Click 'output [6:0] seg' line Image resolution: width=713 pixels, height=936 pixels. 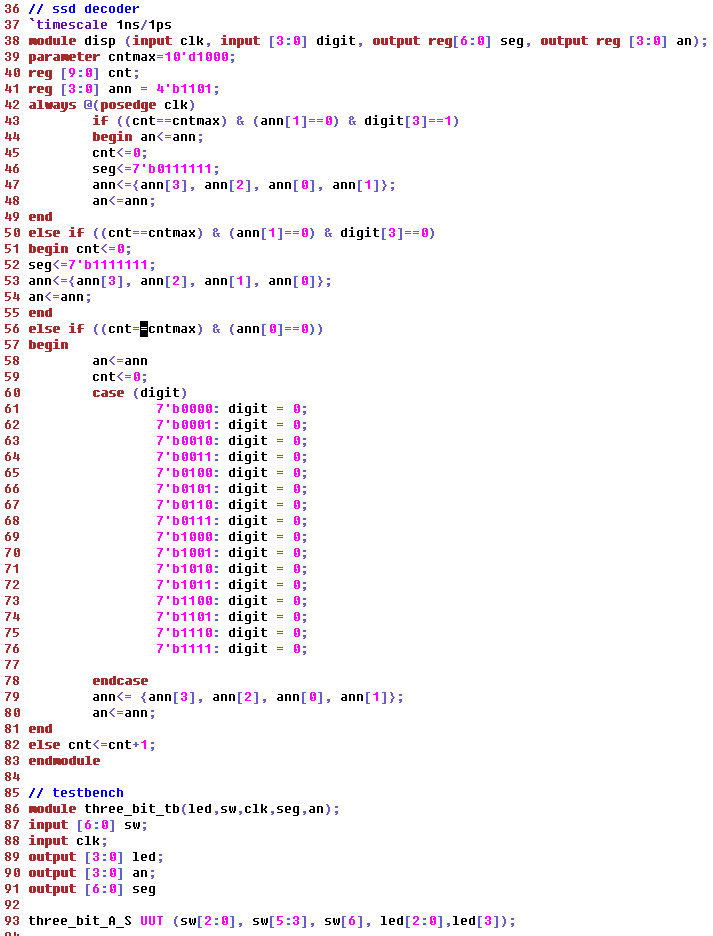[x=91, y=889]
